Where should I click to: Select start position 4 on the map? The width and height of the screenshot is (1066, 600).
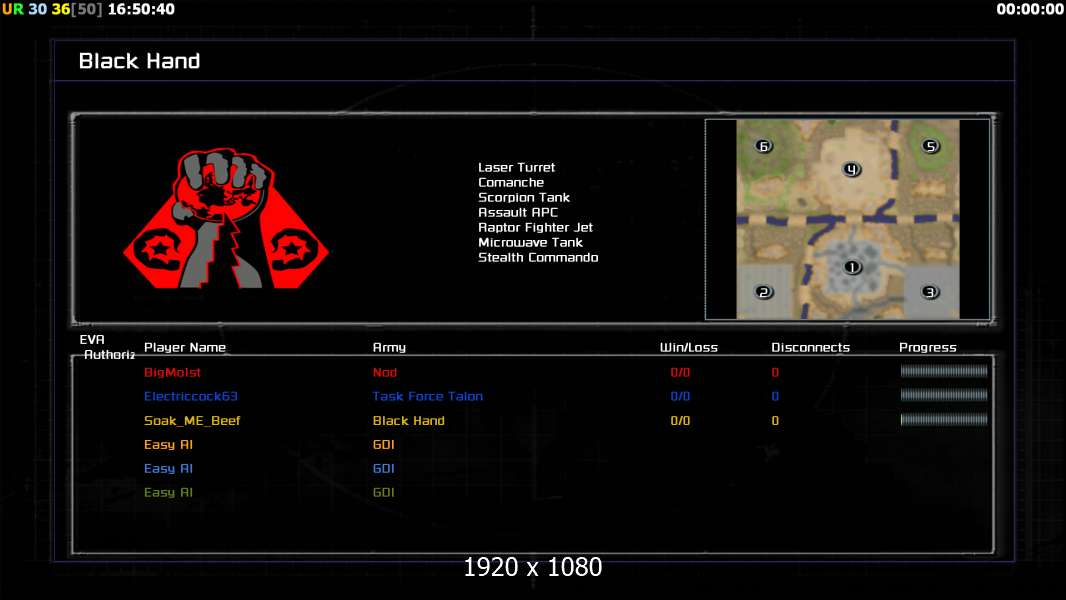point(851,169)
